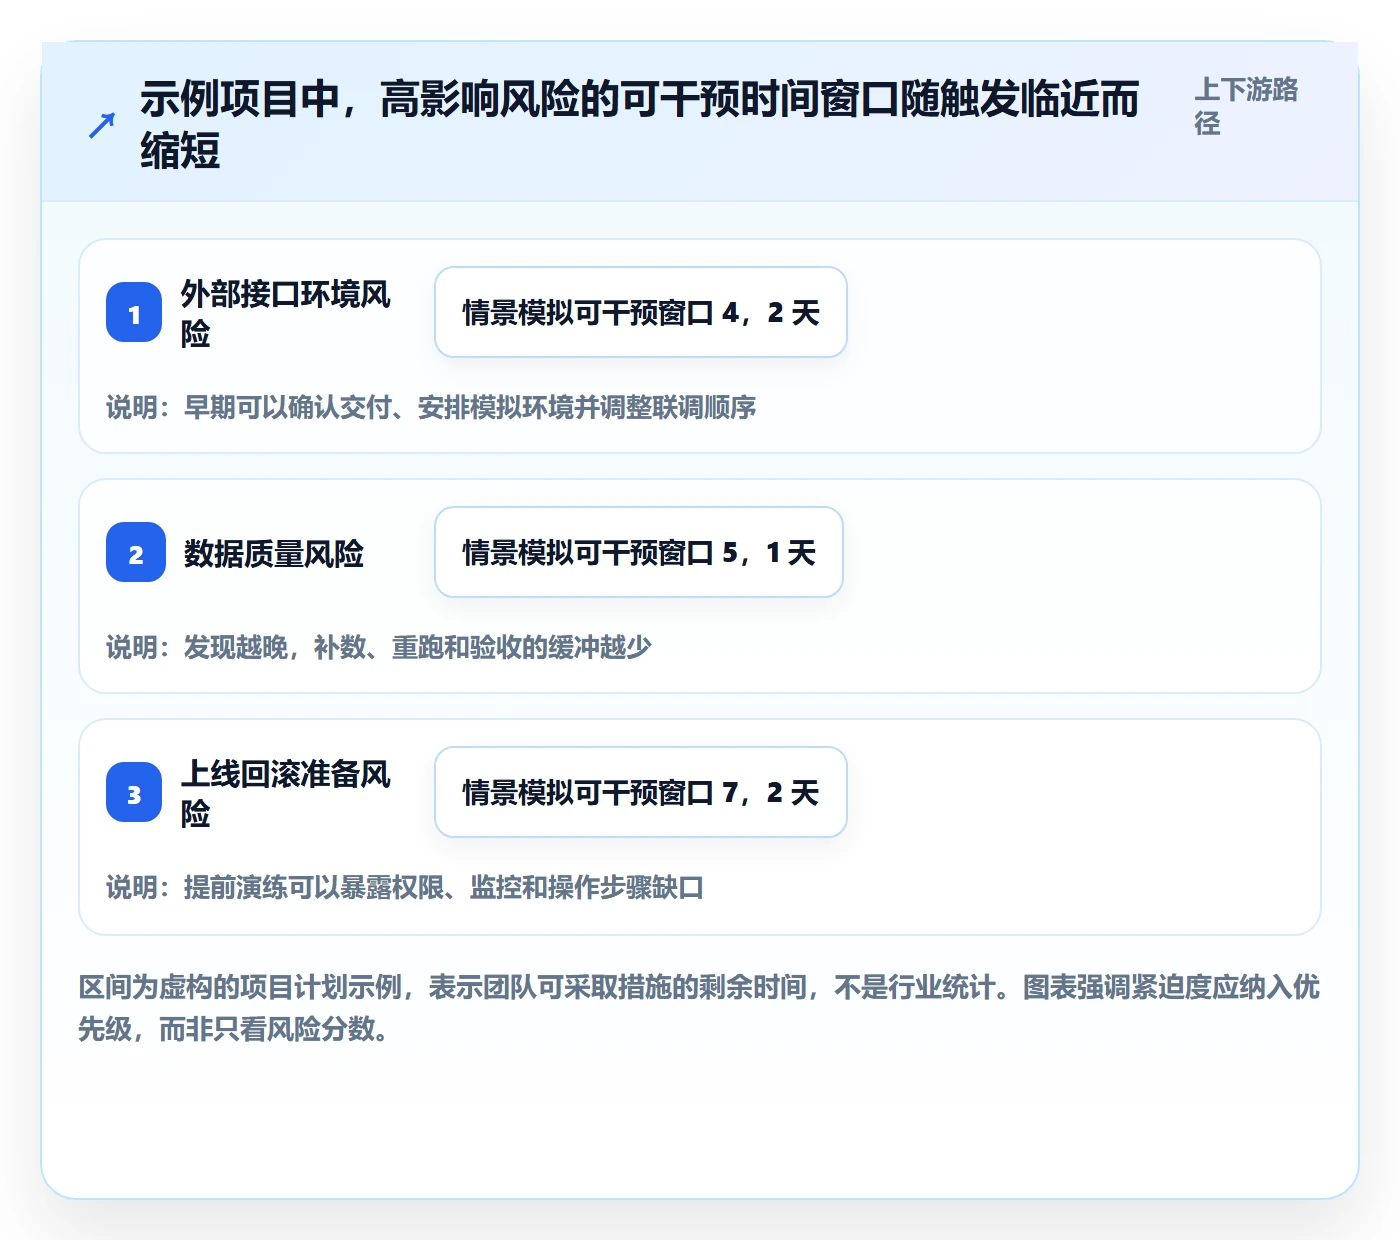Click the footnote starting with 区间为虚构的项目计划示例

(699, 1008)
